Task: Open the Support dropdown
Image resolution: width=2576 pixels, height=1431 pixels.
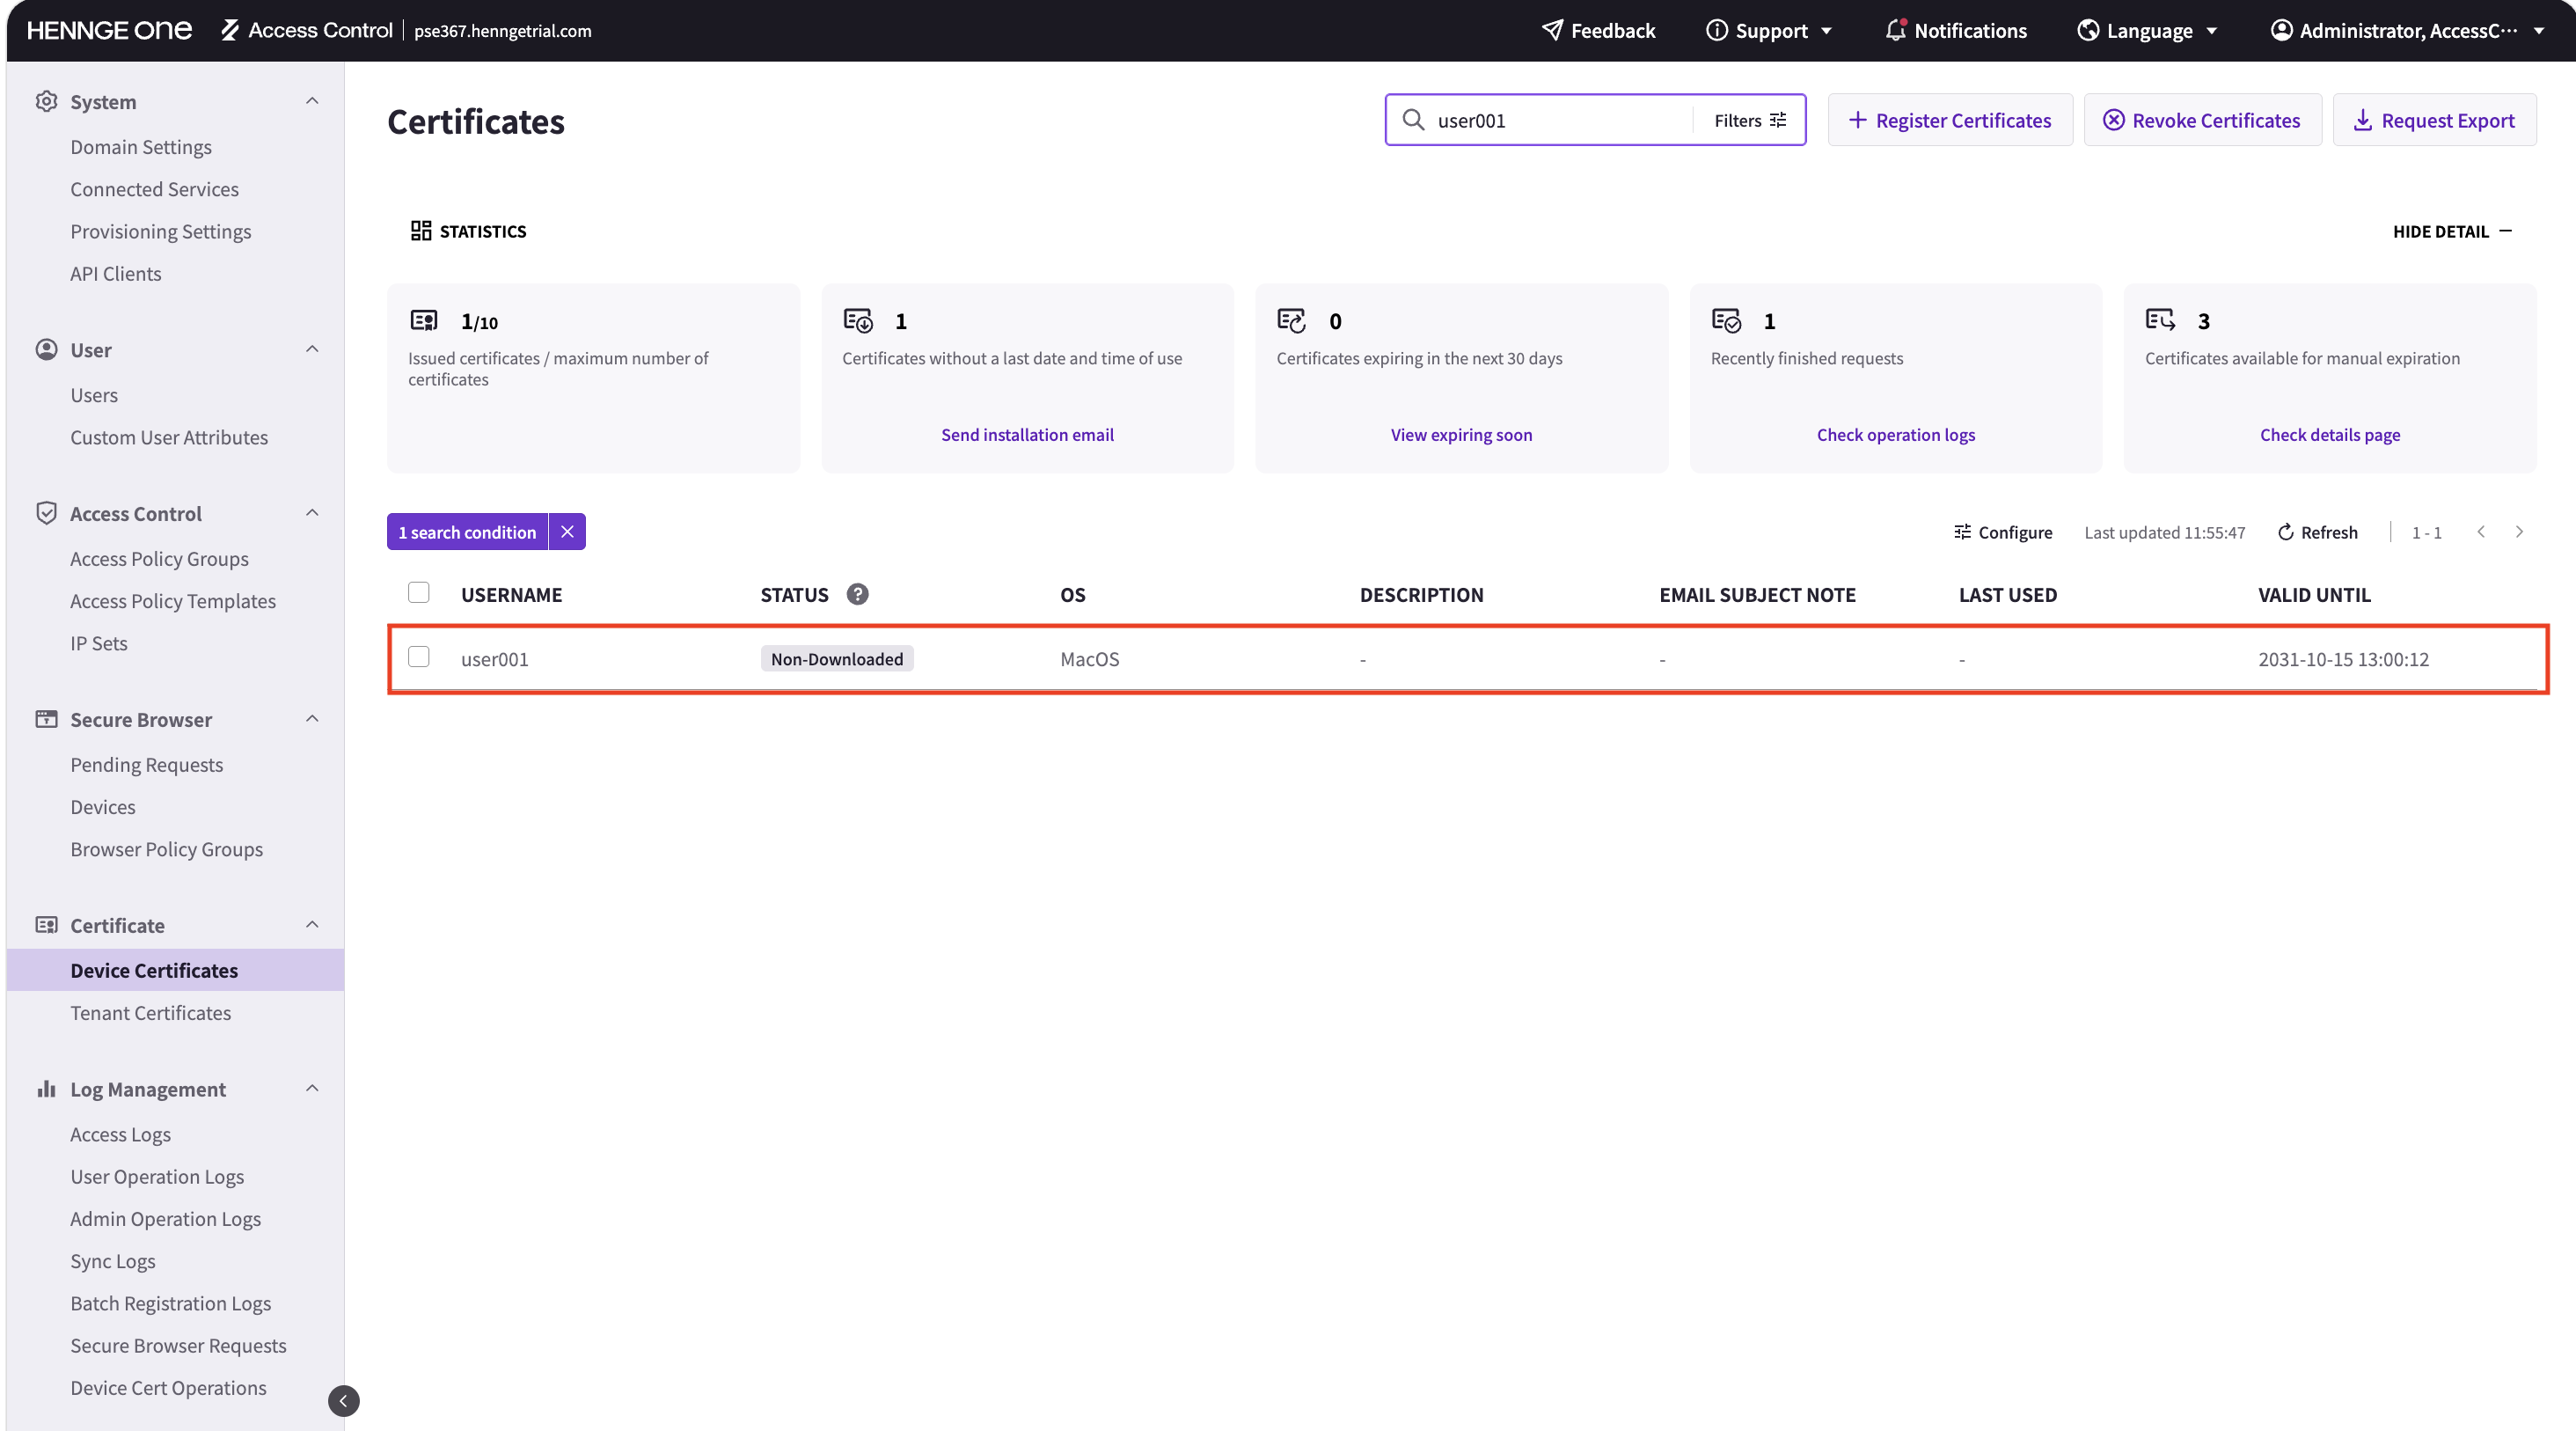Action: point(1769,30)
